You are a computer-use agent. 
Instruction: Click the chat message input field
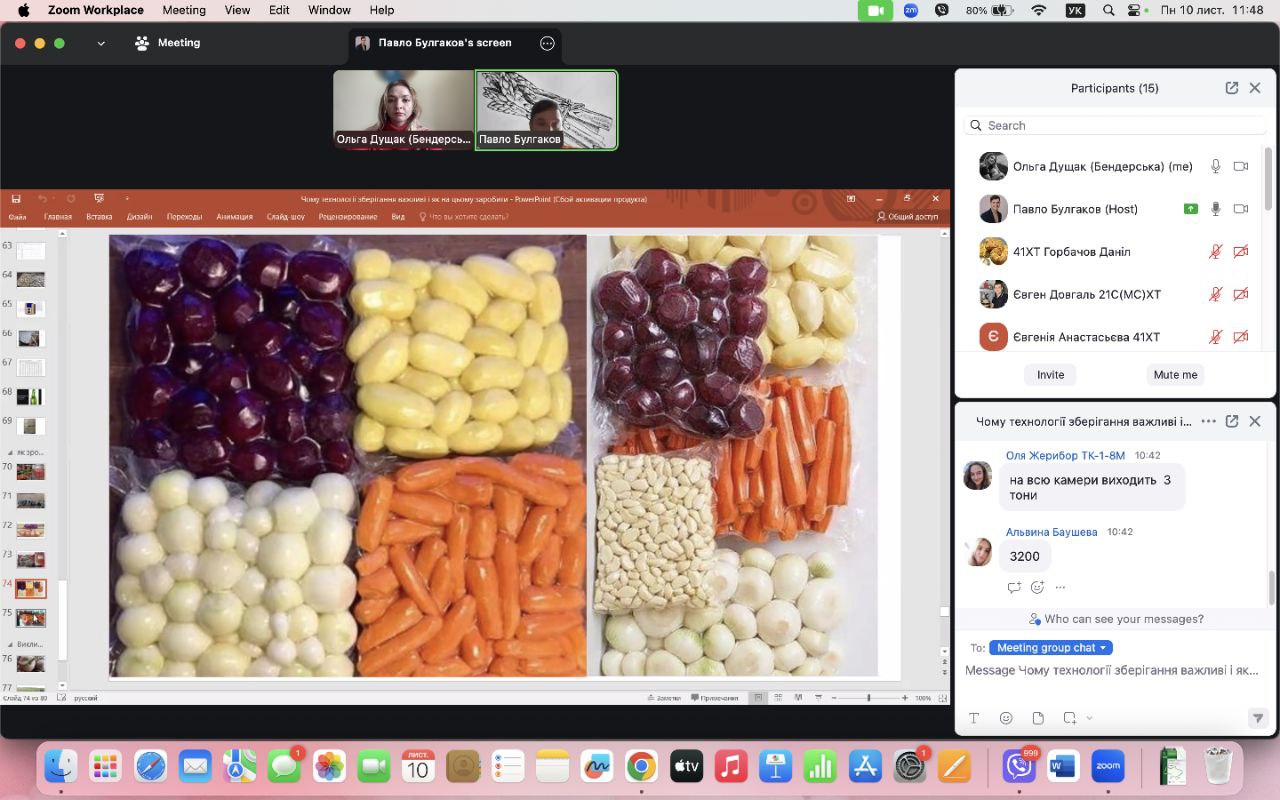coord(1112,670)
